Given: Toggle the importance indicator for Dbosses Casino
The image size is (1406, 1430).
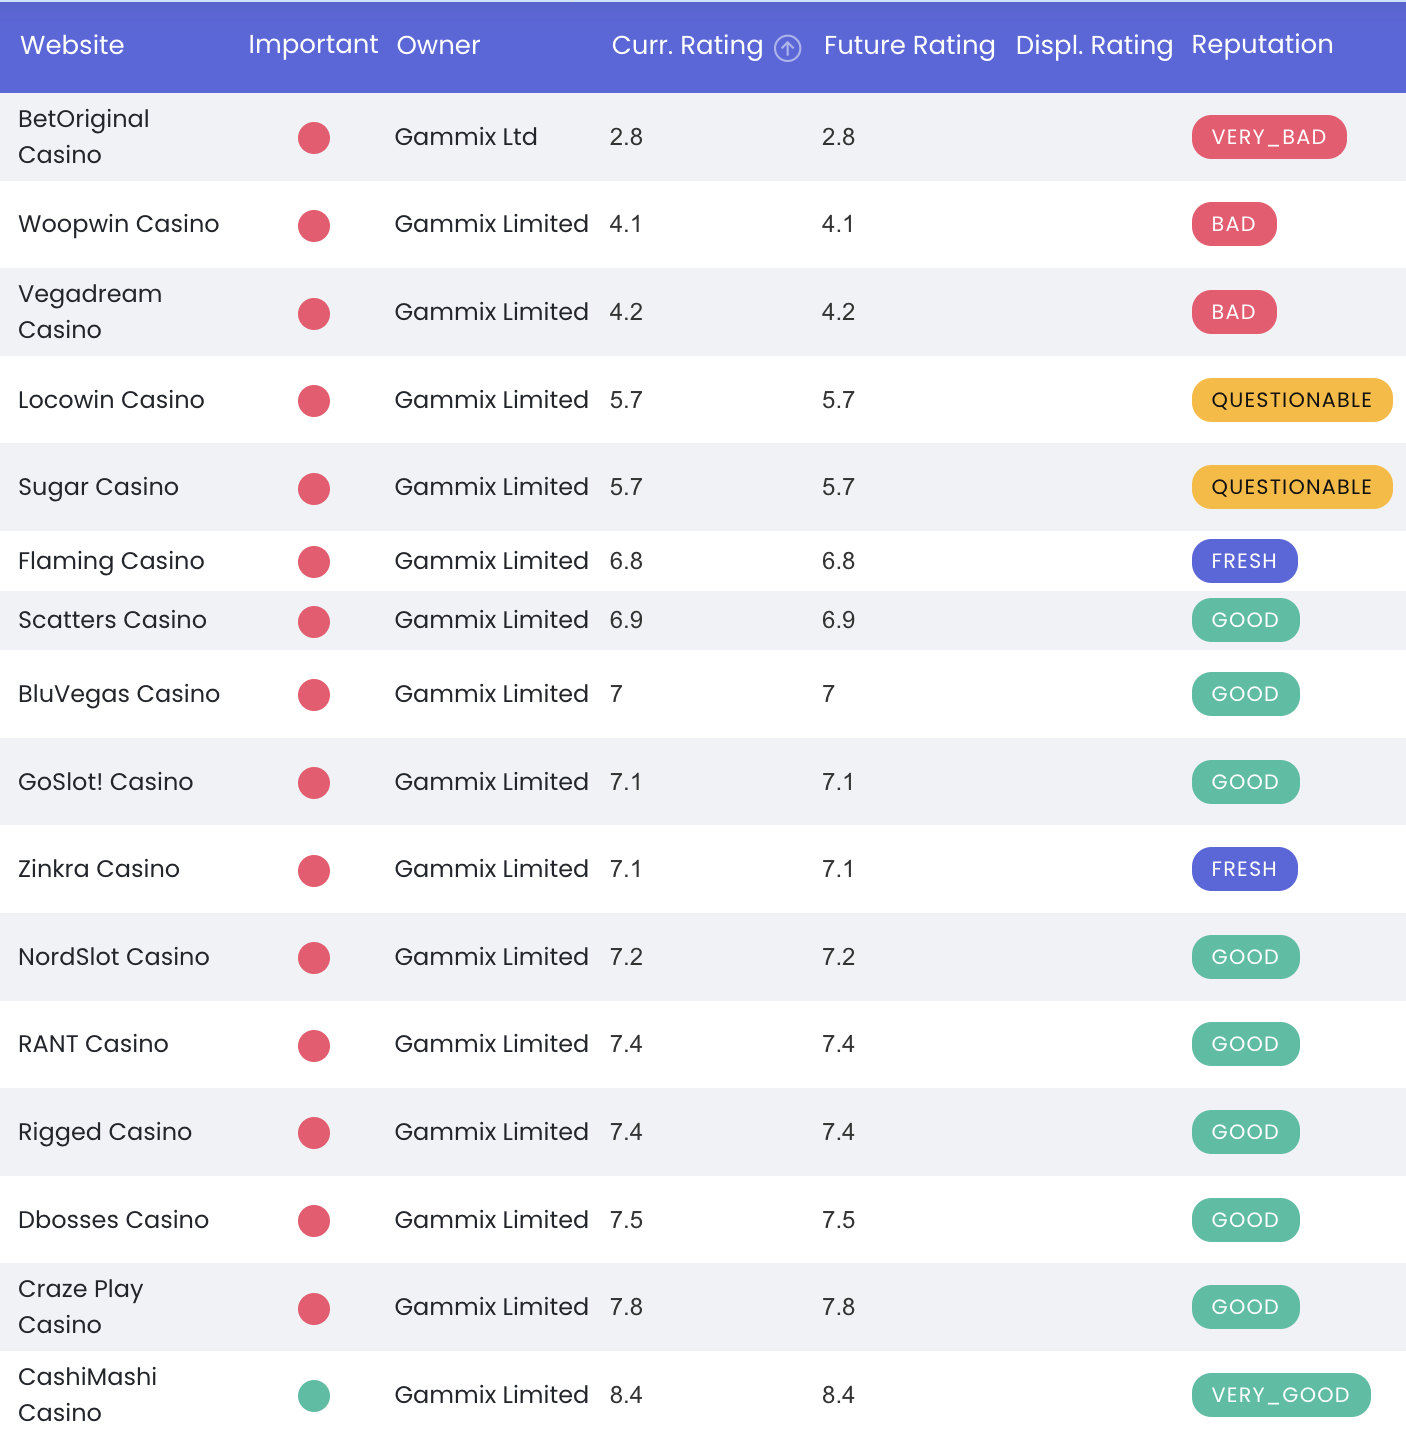Looking at the screenshot, I should click(314, 1220).
